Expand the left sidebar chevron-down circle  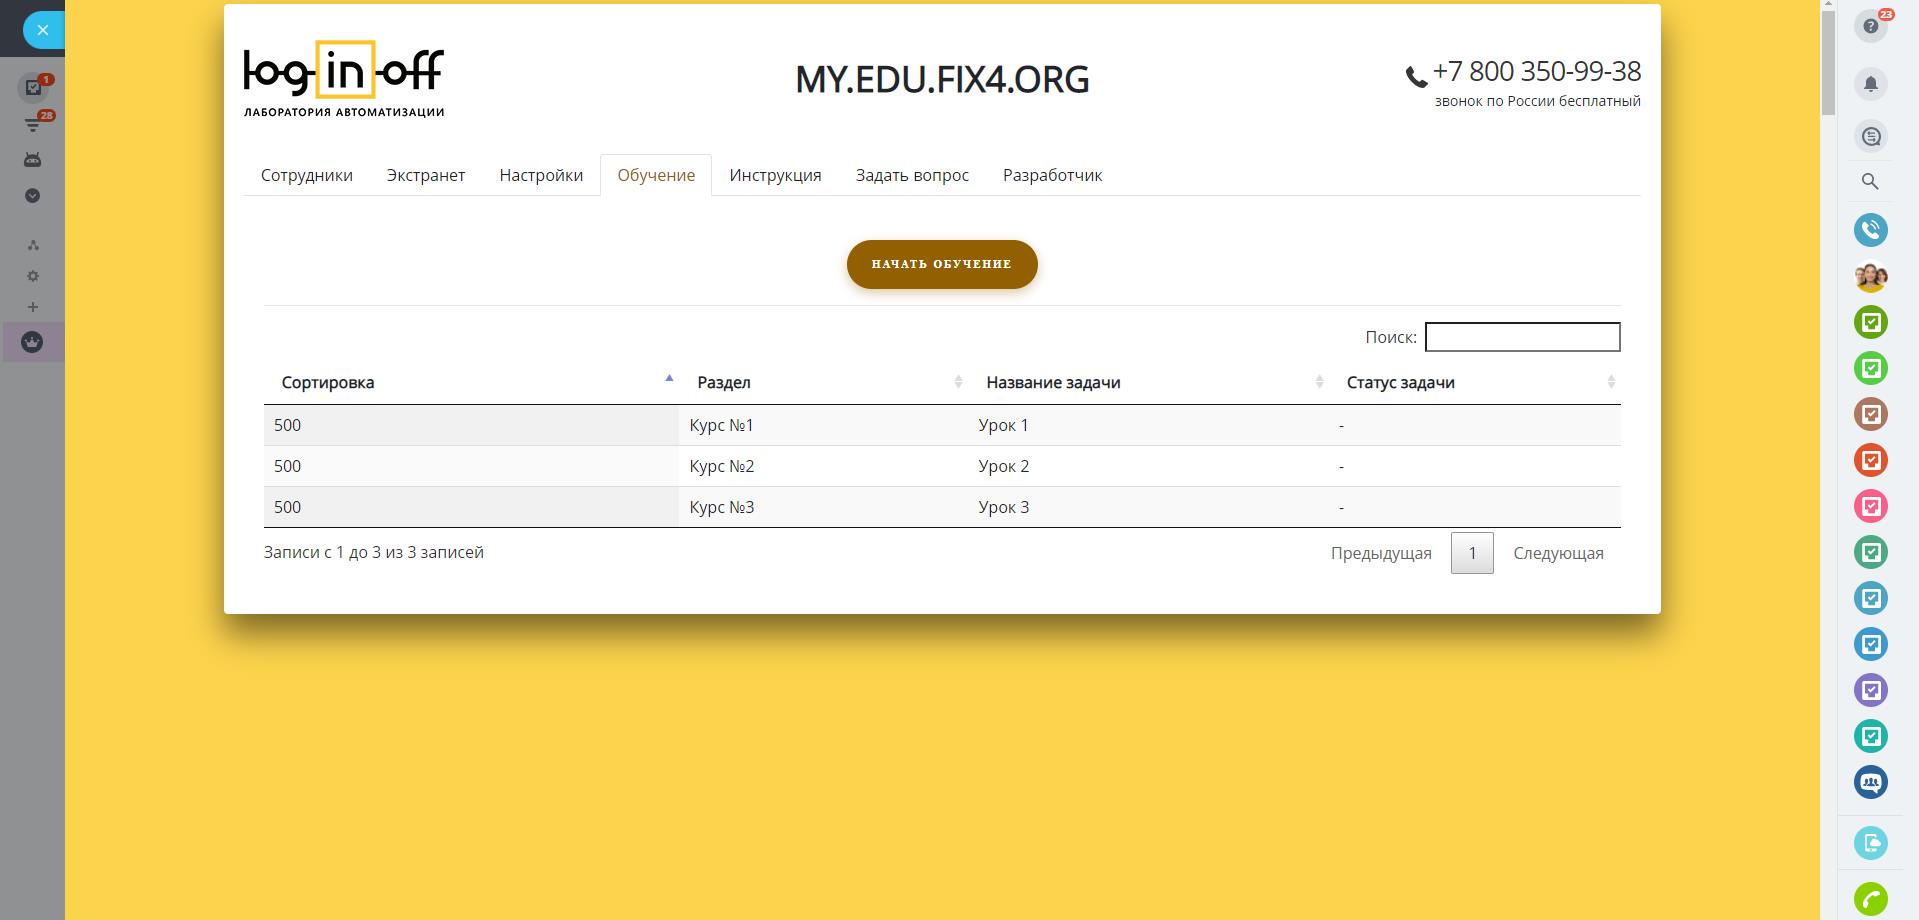tap(32, 196)
